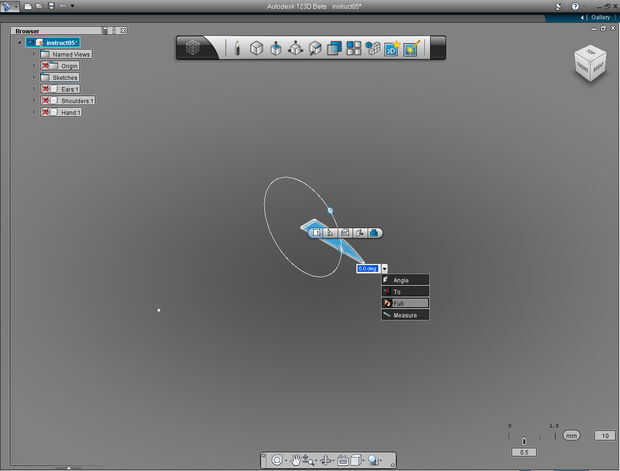Click the snap value field showing 0.5
The width and height of the screenshot is (620, 471).
tap(524, 452)
